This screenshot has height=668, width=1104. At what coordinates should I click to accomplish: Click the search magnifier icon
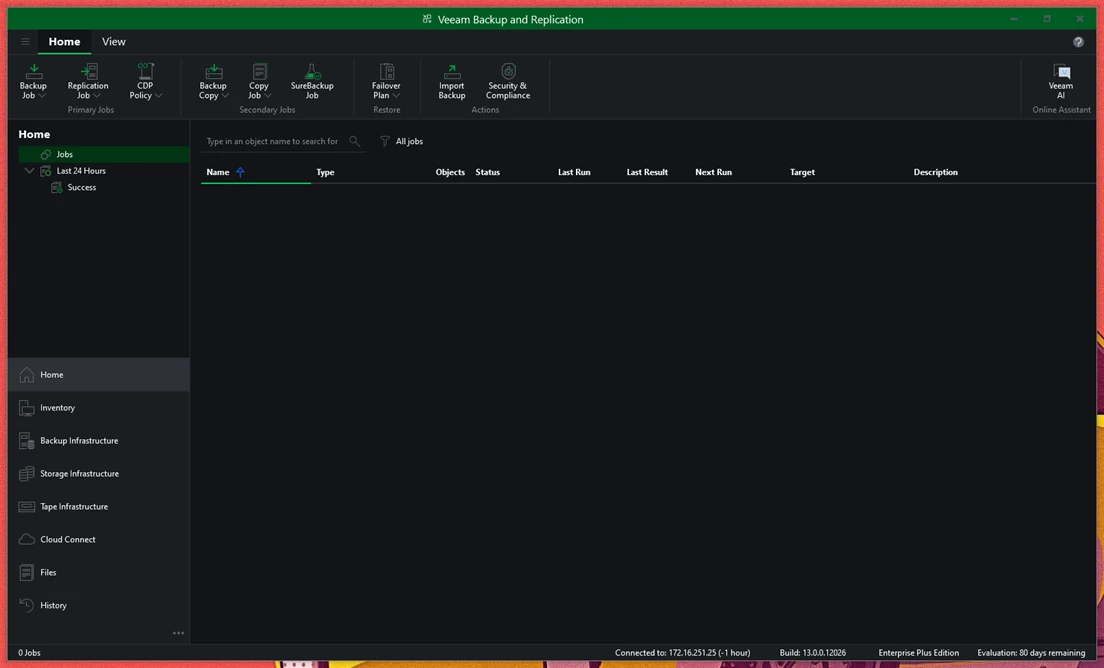point(355,141)
